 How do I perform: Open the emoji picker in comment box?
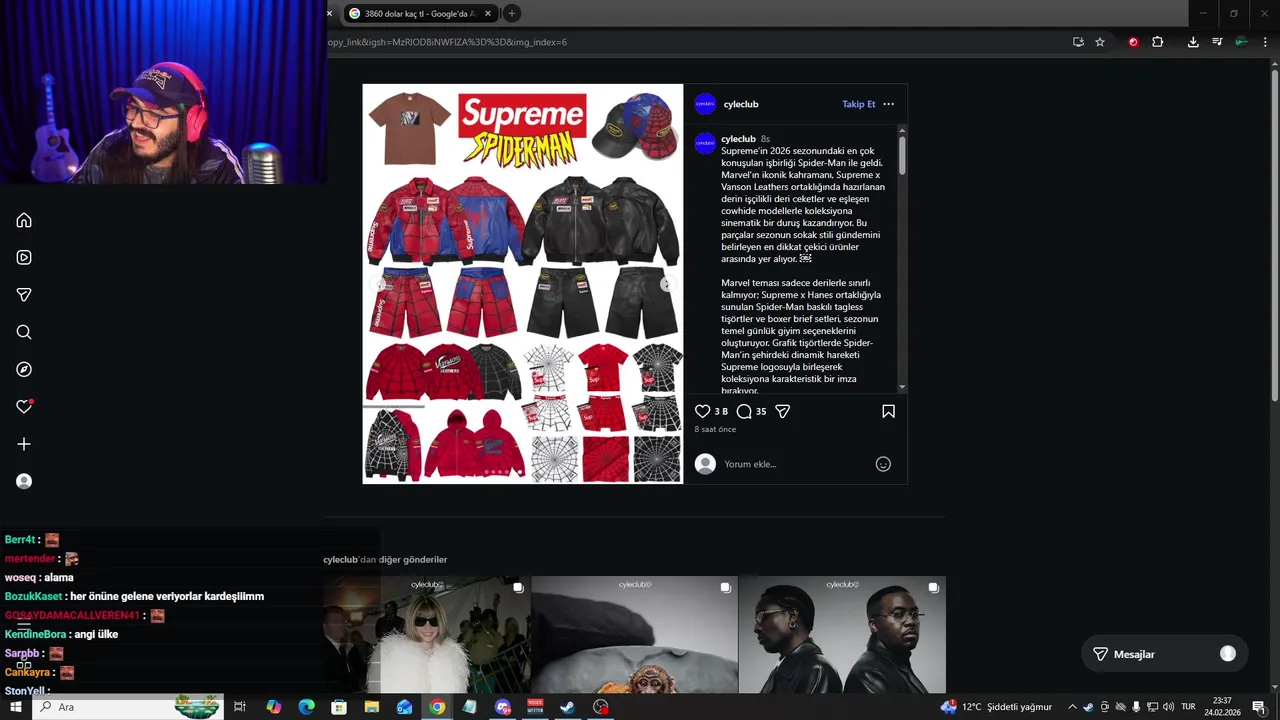click(x=883, y=464)
